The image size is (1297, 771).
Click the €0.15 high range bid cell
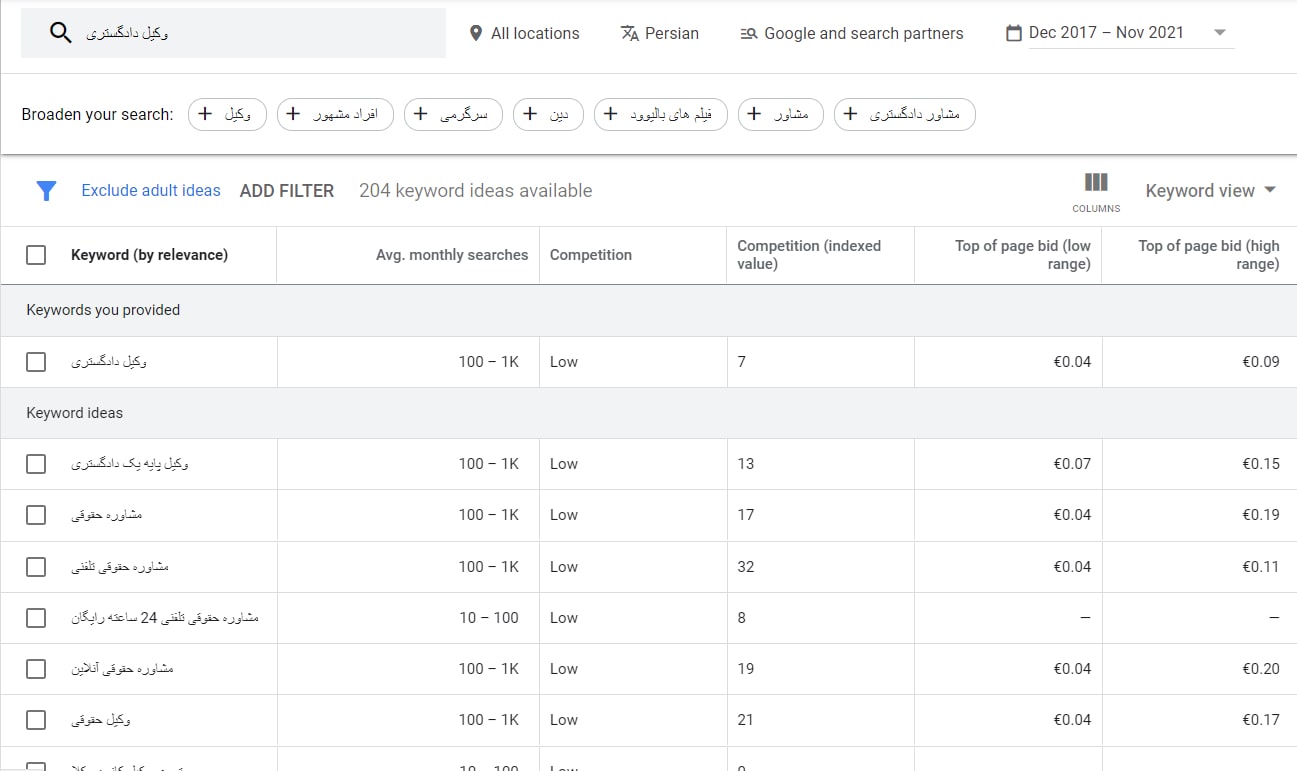(x=1261, y=464)
